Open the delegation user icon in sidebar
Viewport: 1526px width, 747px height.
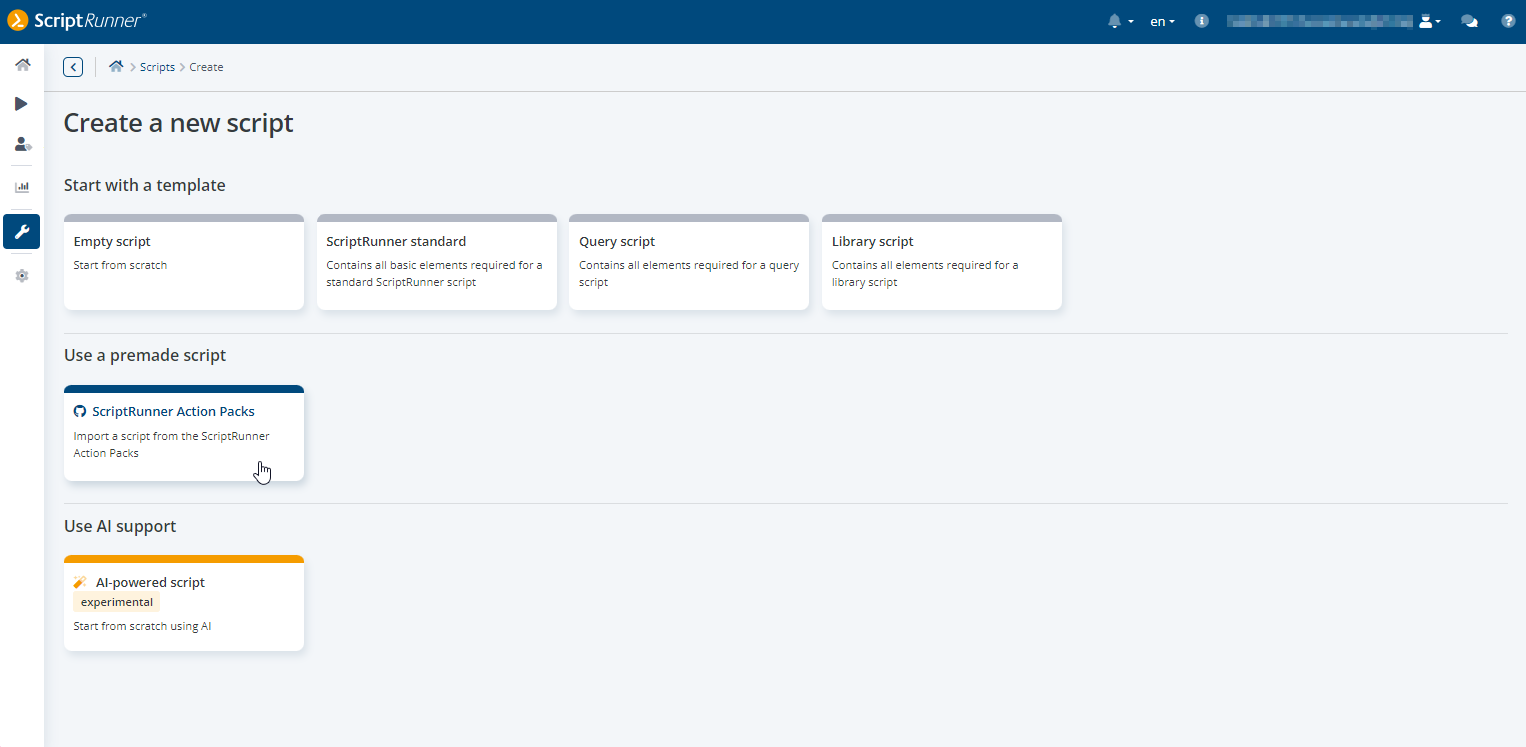coord(22,145)
